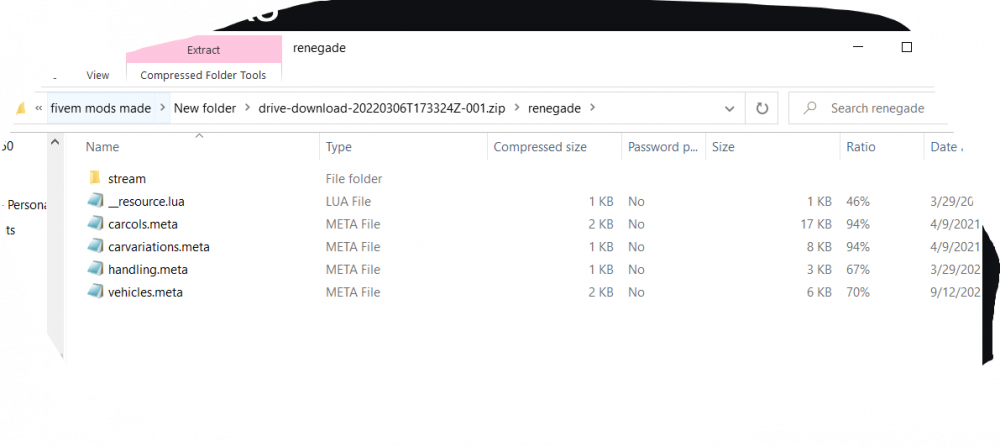1000x447 pixels.
Task: Sort files by Ratio column header
Action: point(860,147)
